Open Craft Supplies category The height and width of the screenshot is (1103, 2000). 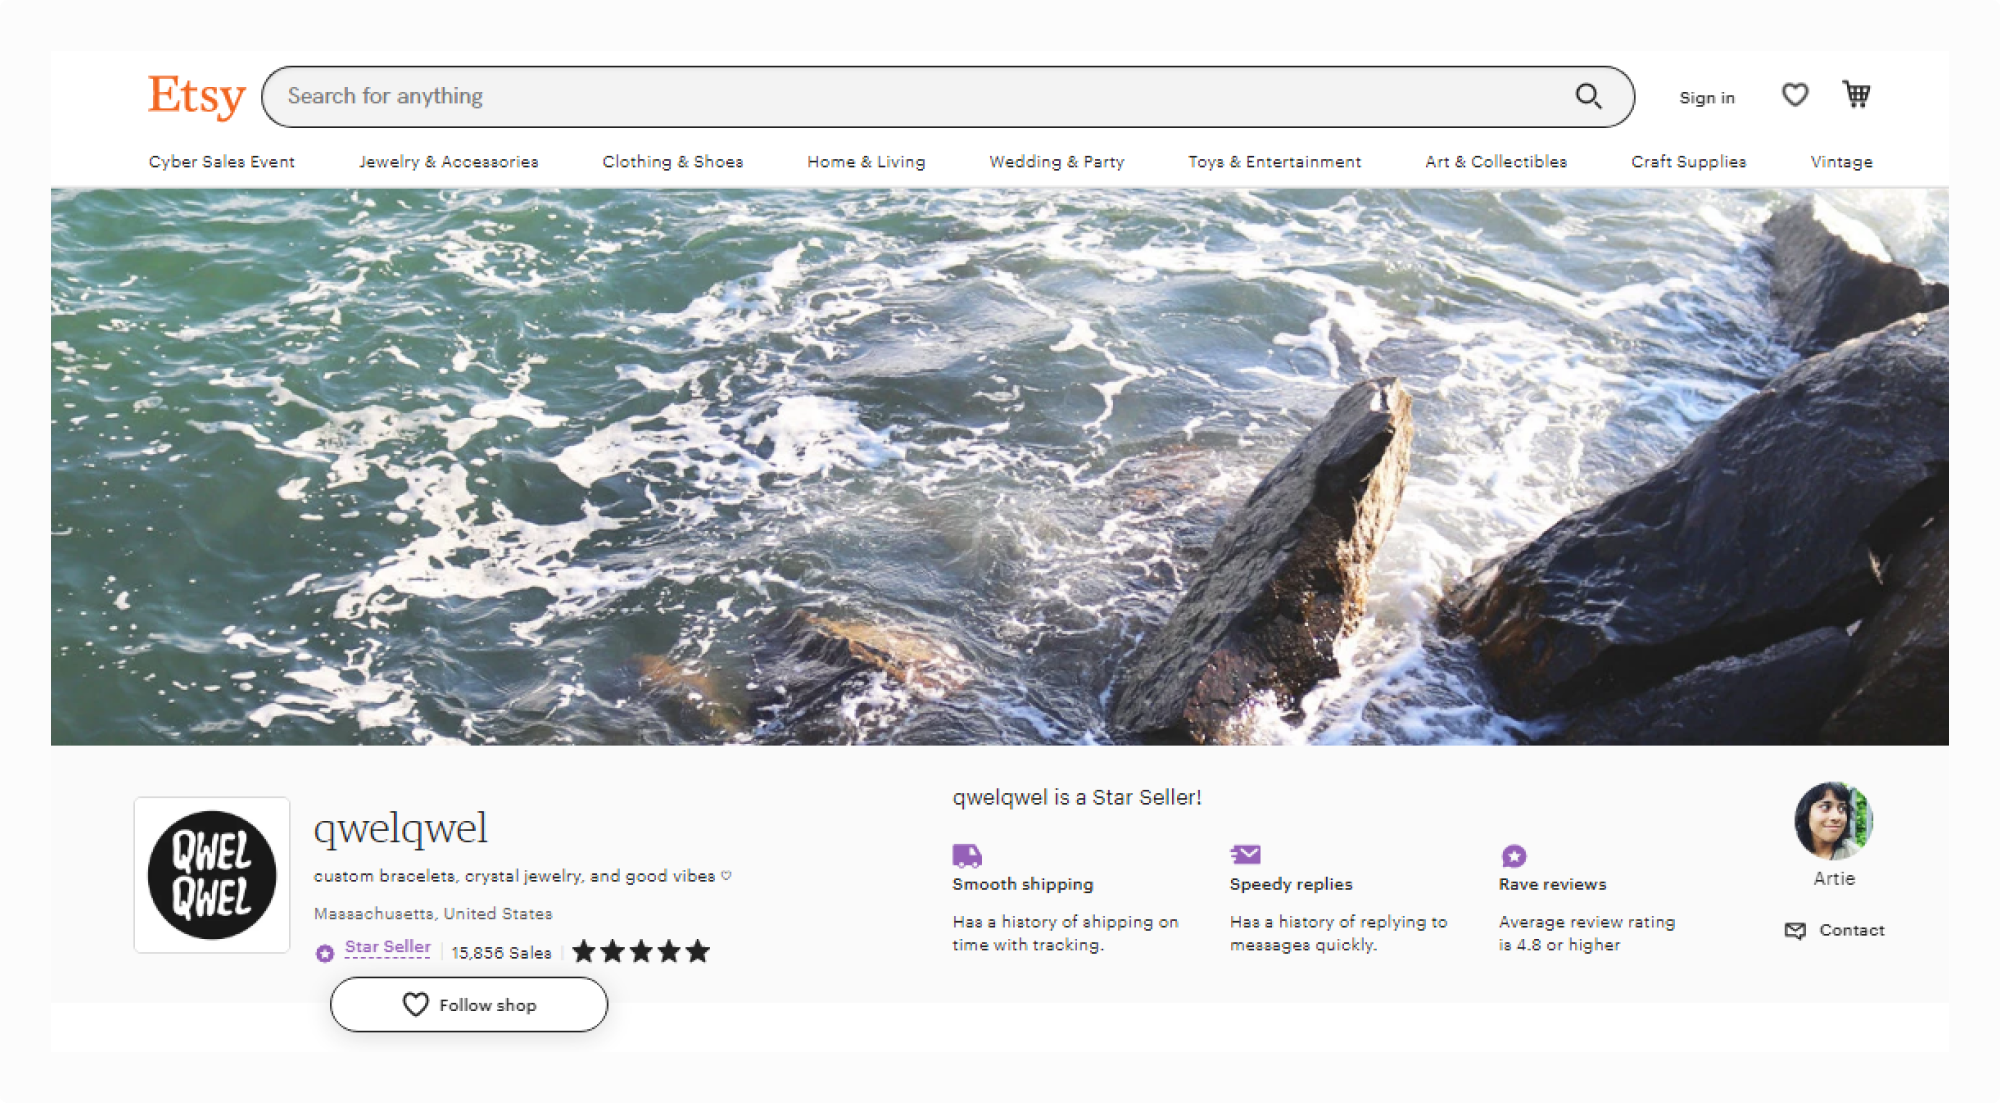[x=1689, y=162]
